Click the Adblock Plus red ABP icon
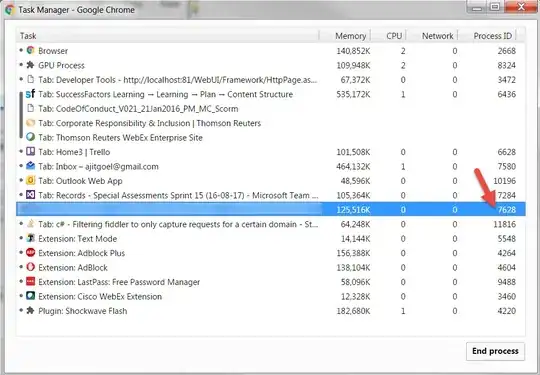 click(x=31, y=253)
